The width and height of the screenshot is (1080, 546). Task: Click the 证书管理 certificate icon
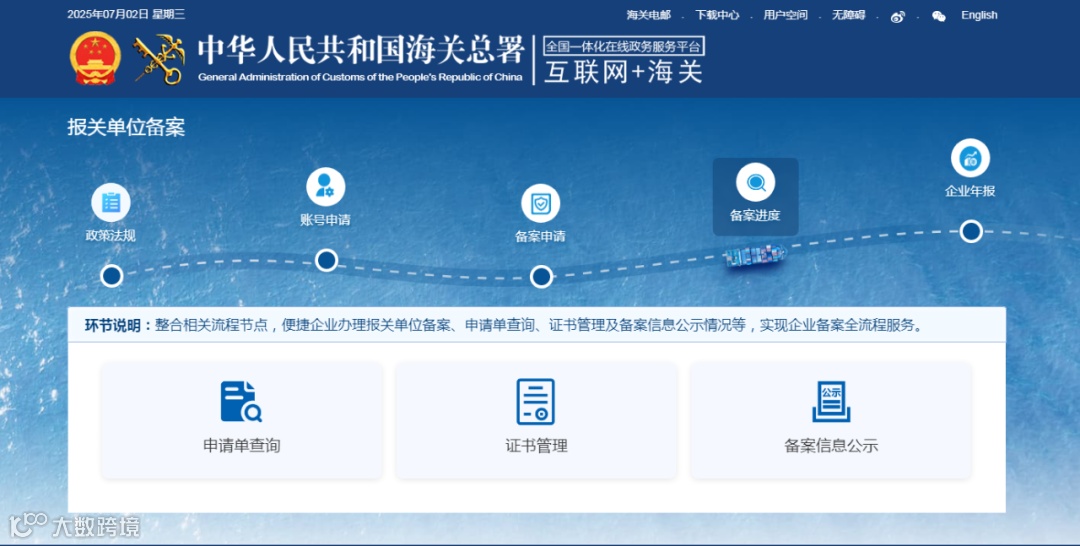tap(536, 401)
